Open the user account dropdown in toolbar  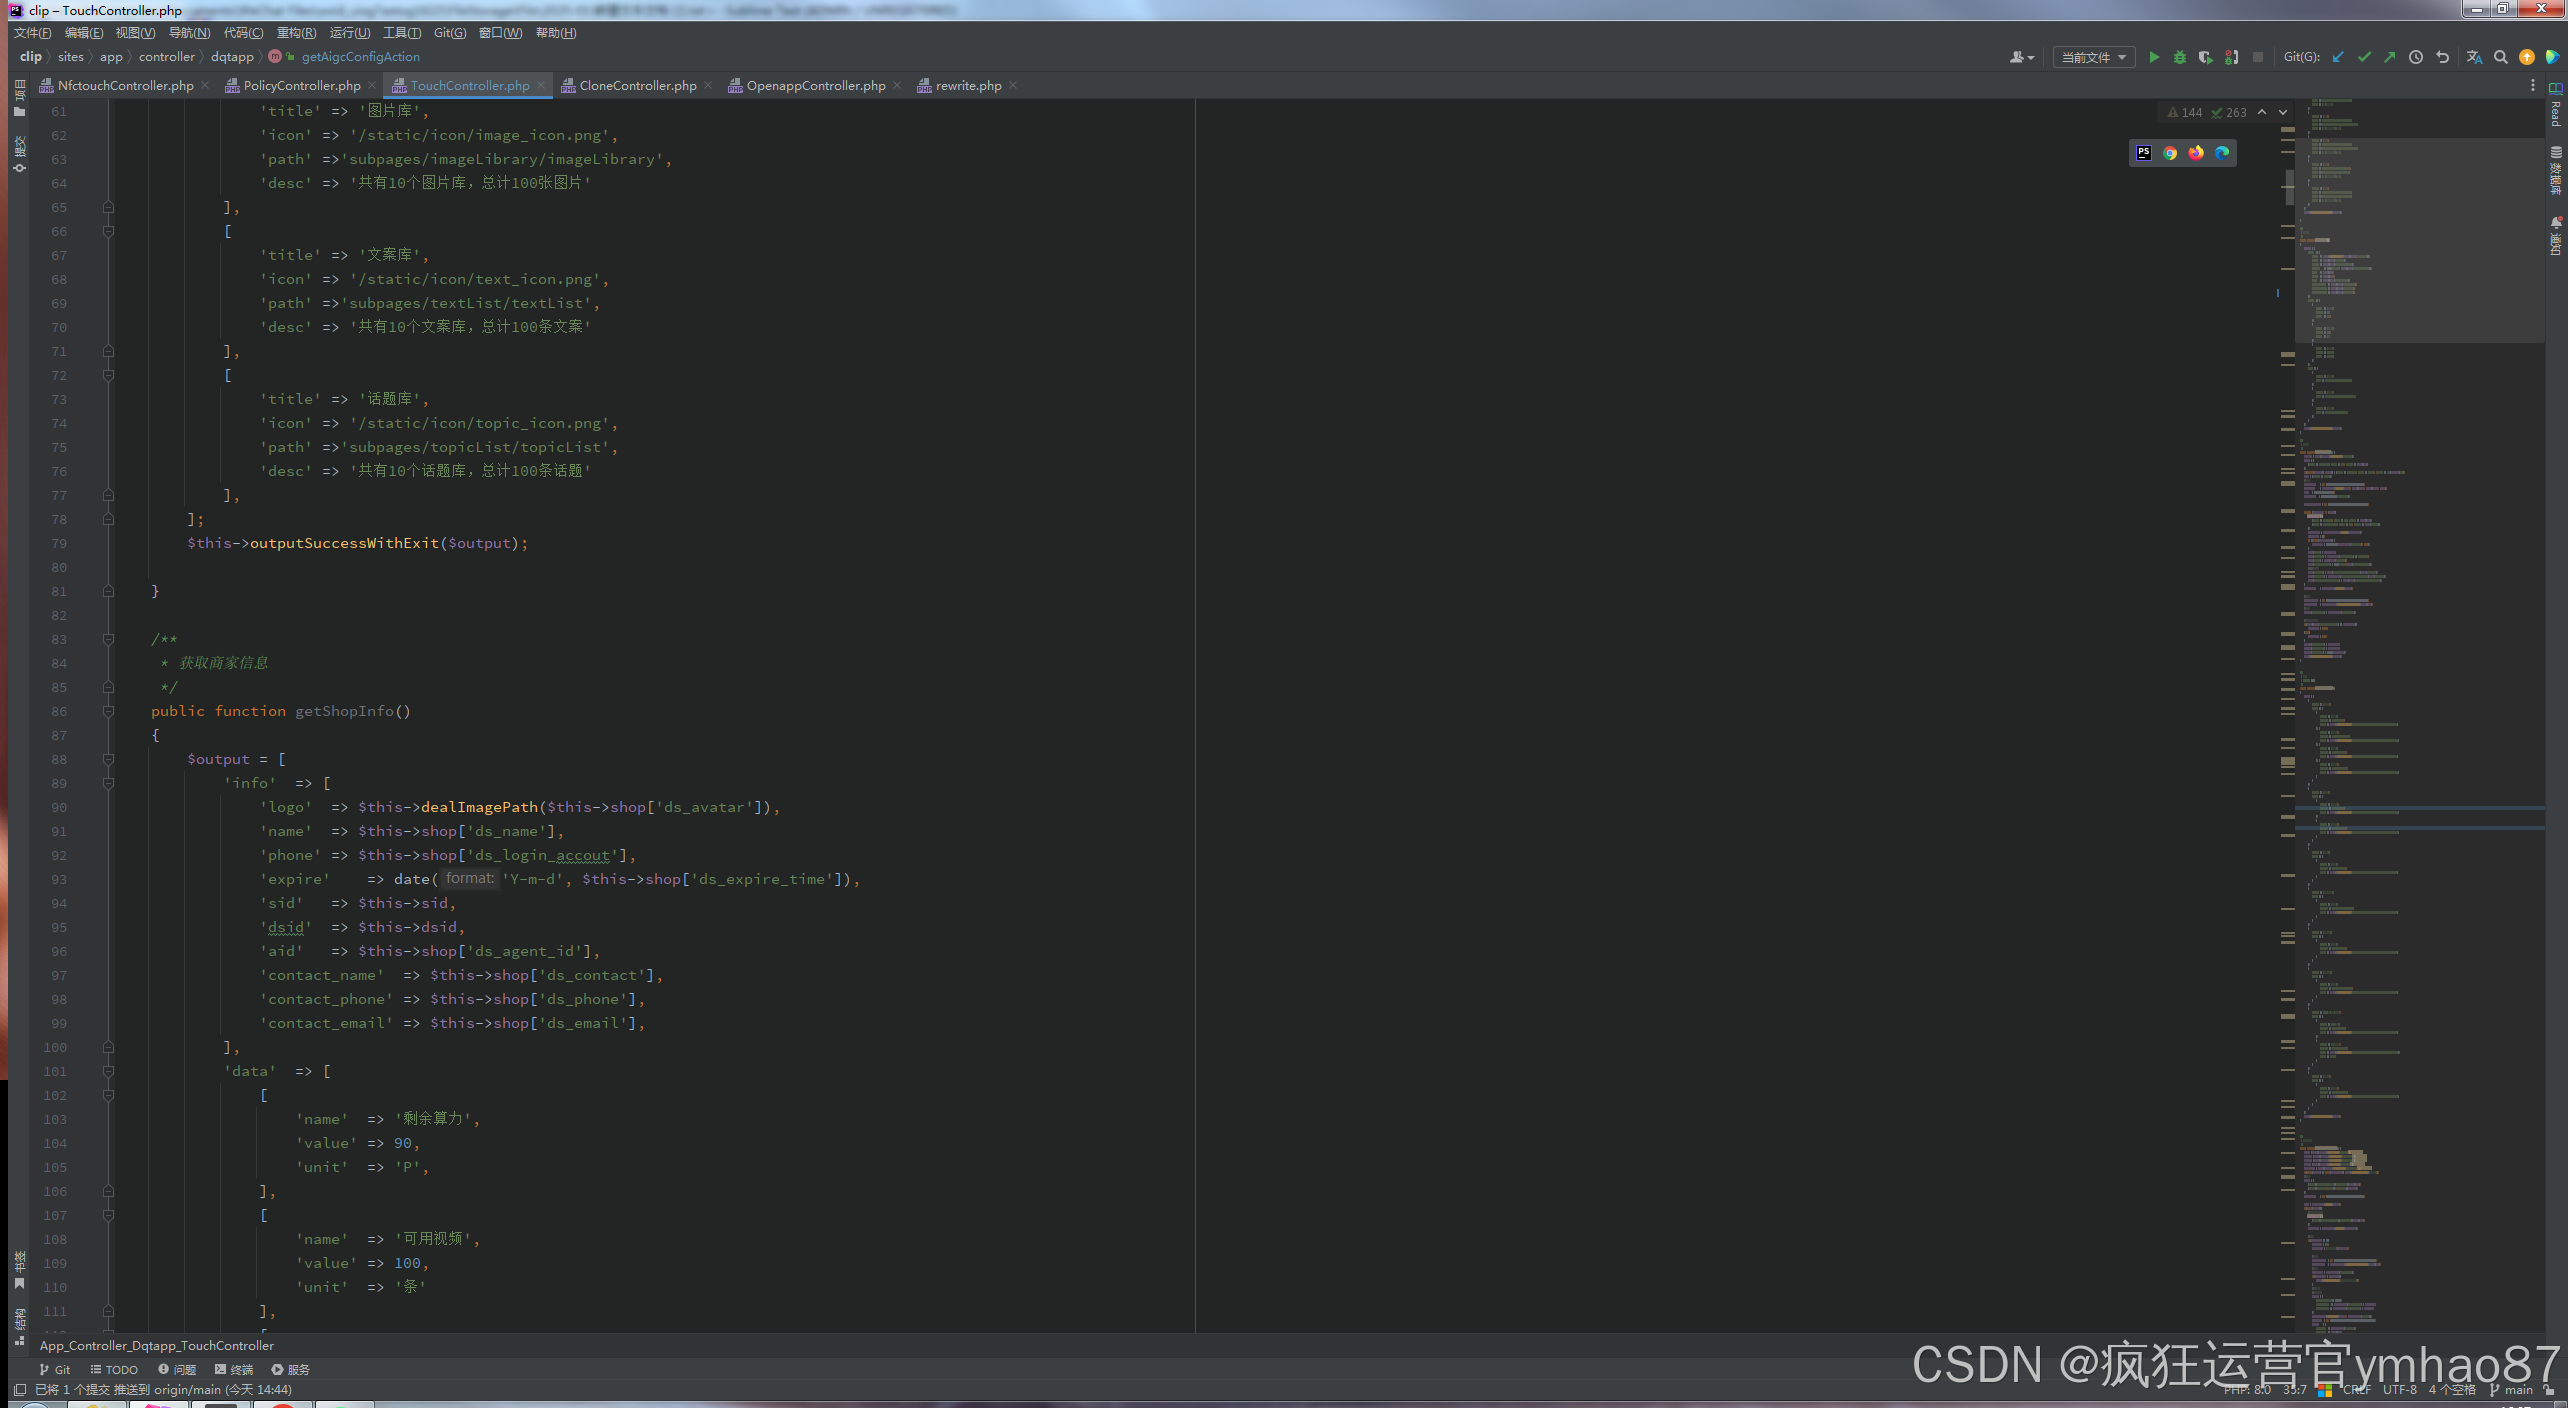pos(2022,57)
